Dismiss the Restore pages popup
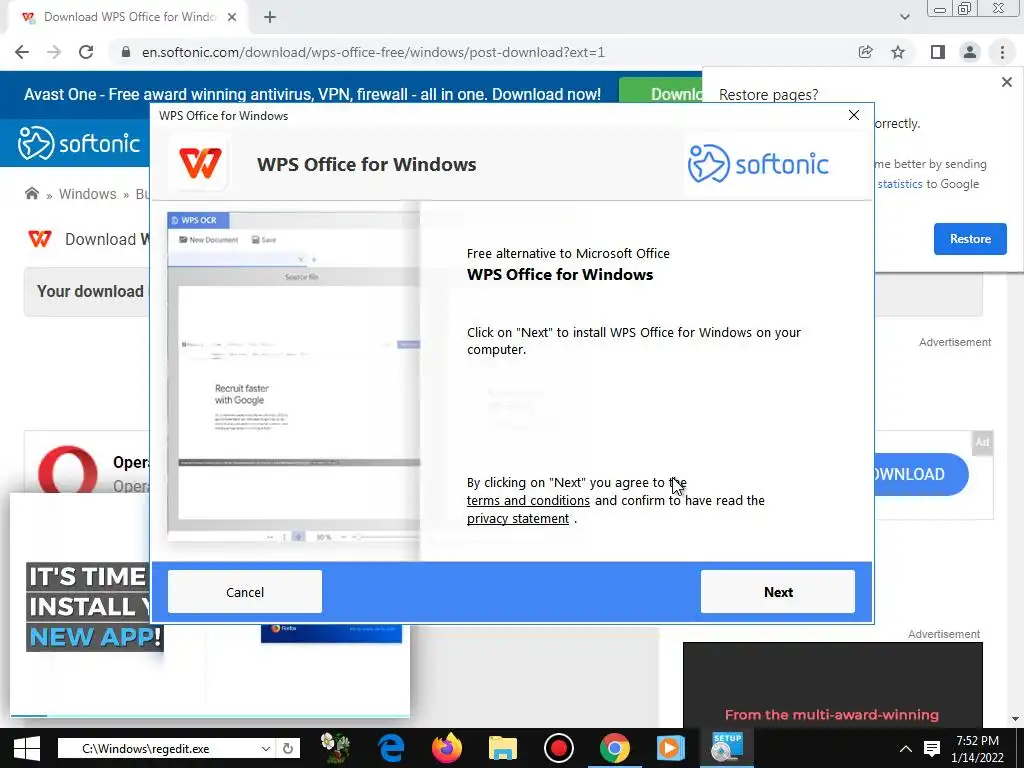Image resolution: width=1024 pixels, height=768 pixels. point(1006,82)
